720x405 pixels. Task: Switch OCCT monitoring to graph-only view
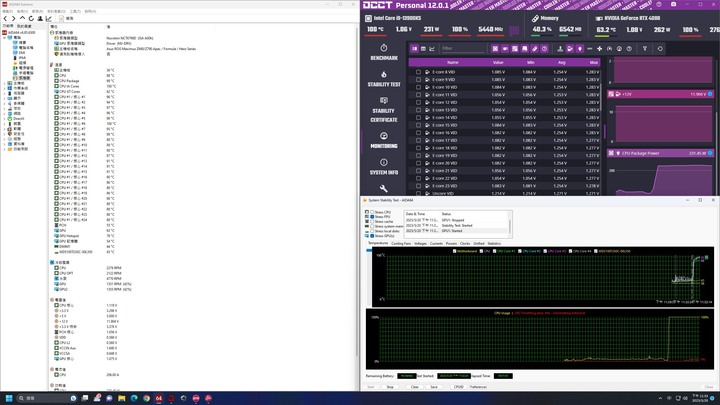pos(432,49)
